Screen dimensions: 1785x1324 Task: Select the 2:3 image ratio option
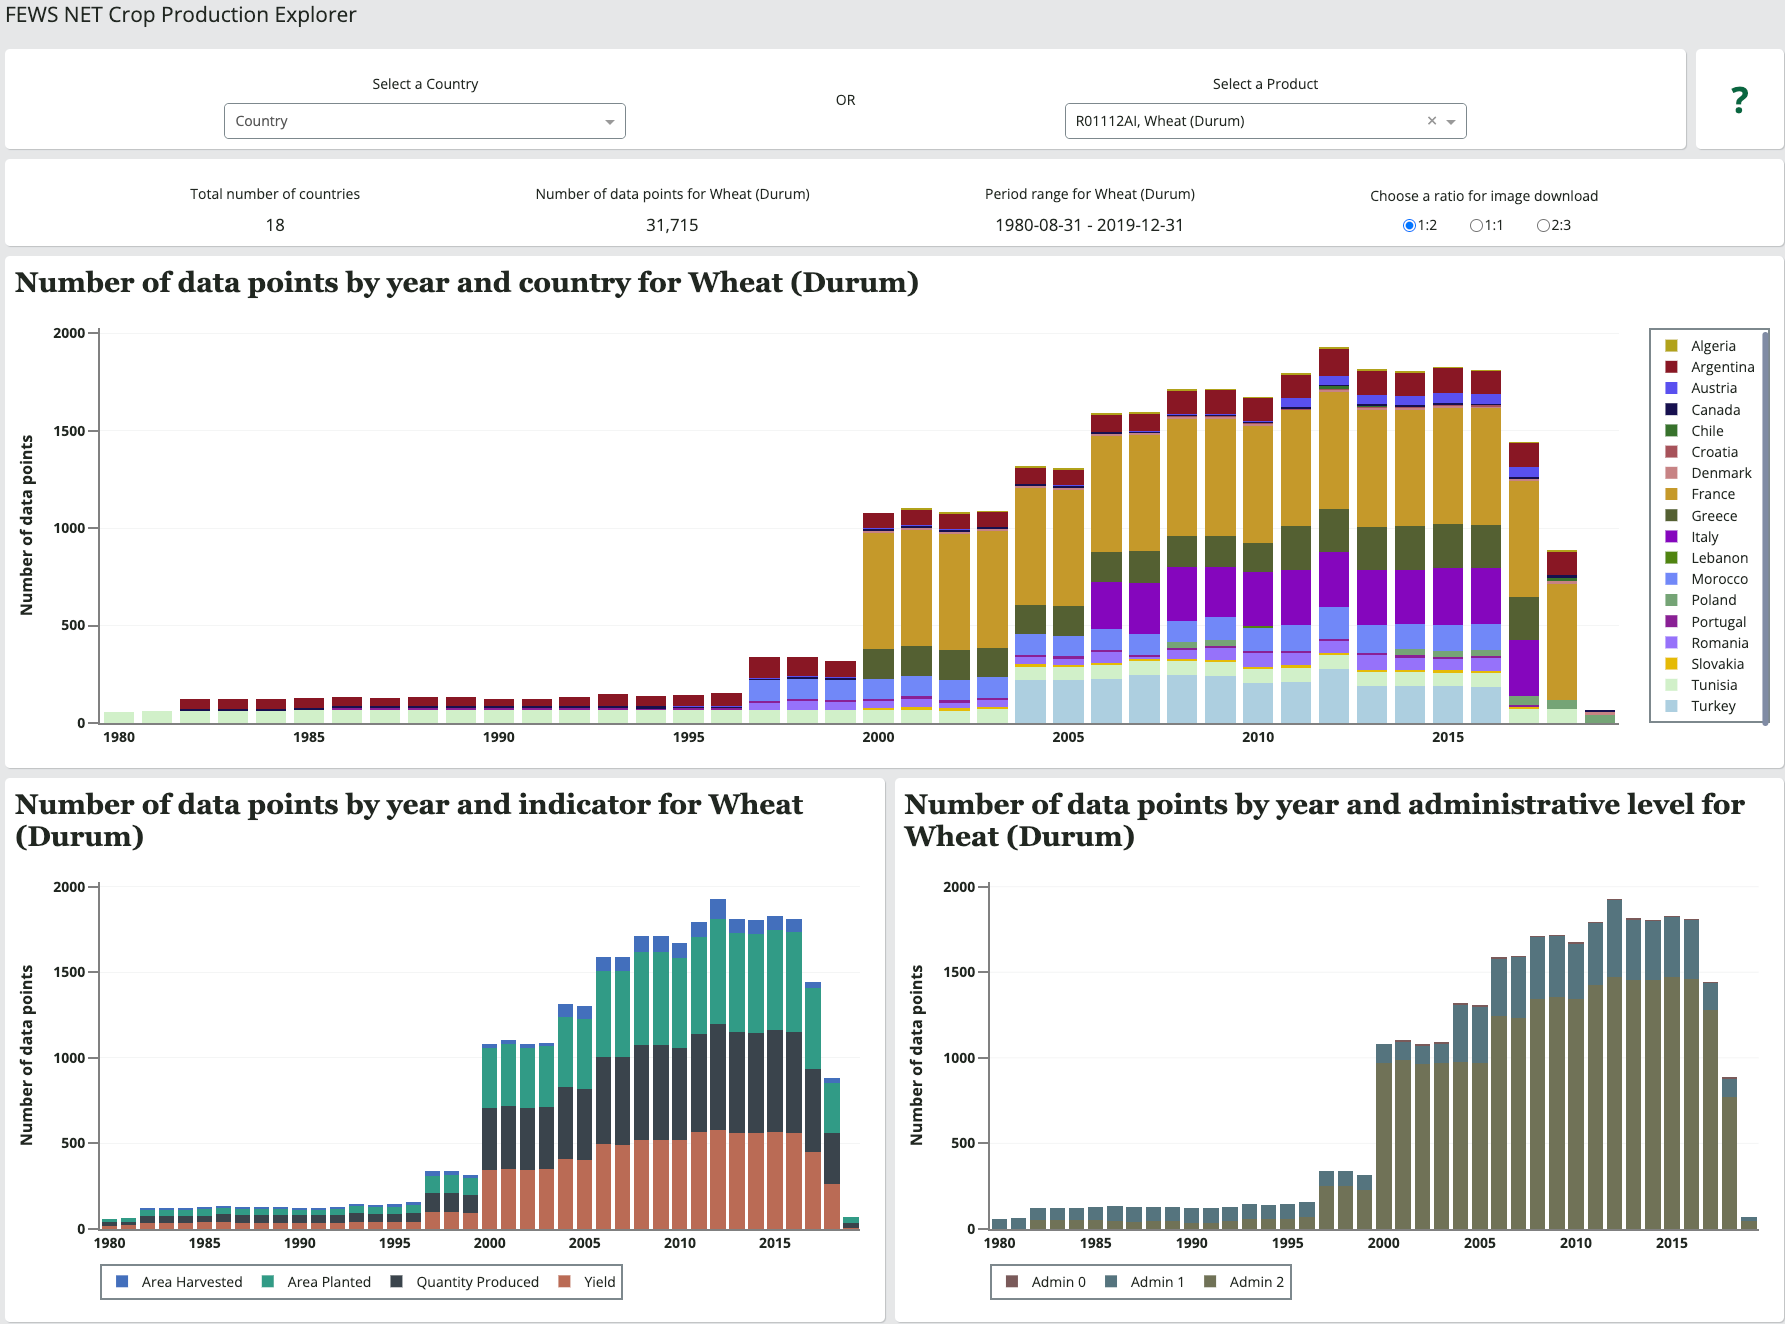[x=1543, y=226]
